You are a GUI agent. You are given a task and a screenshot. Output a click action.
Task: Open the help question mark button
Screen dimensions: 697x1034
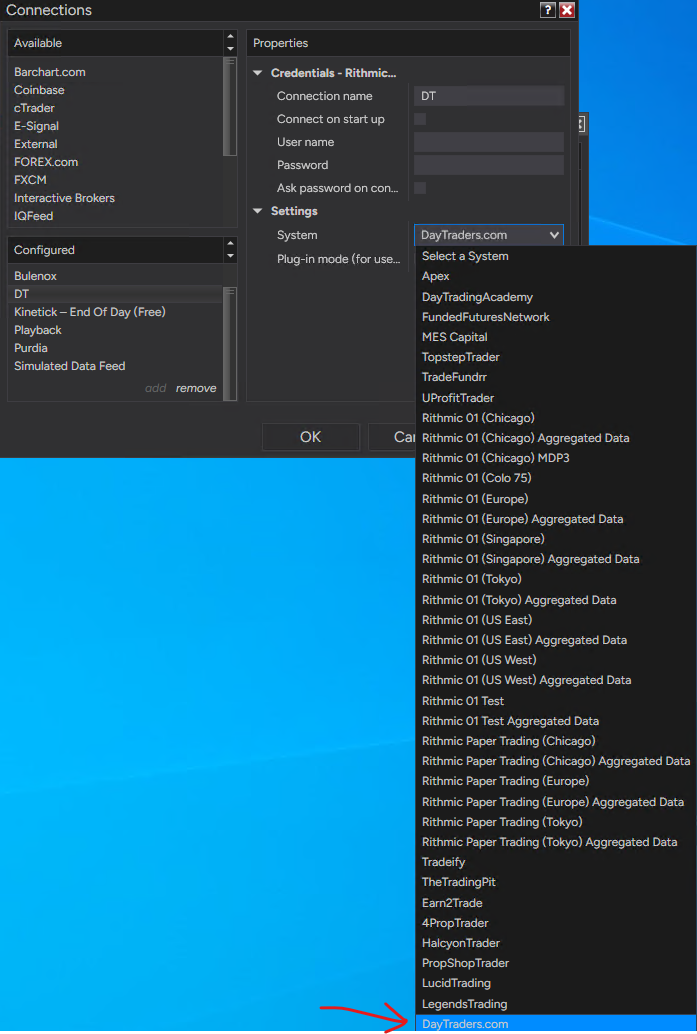(x=547, y=10)
